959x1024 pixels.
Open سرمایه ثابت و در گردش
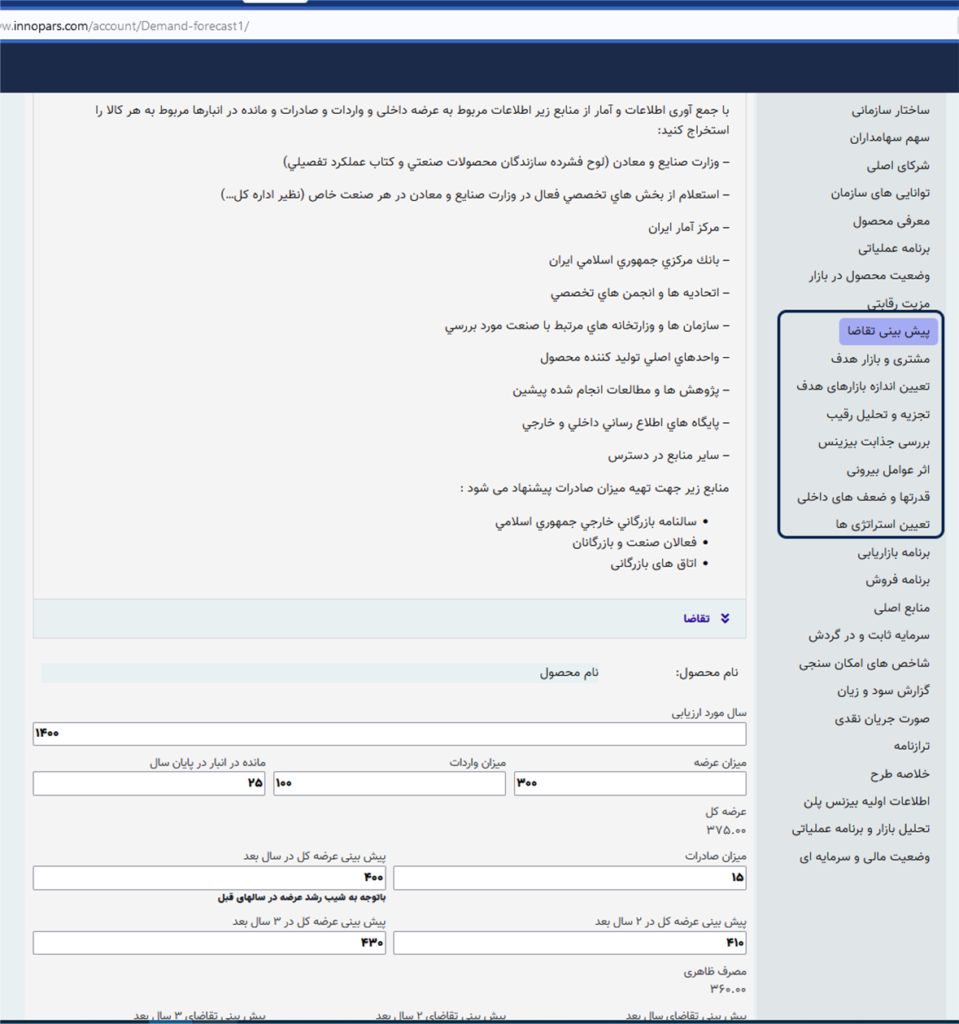868,635
